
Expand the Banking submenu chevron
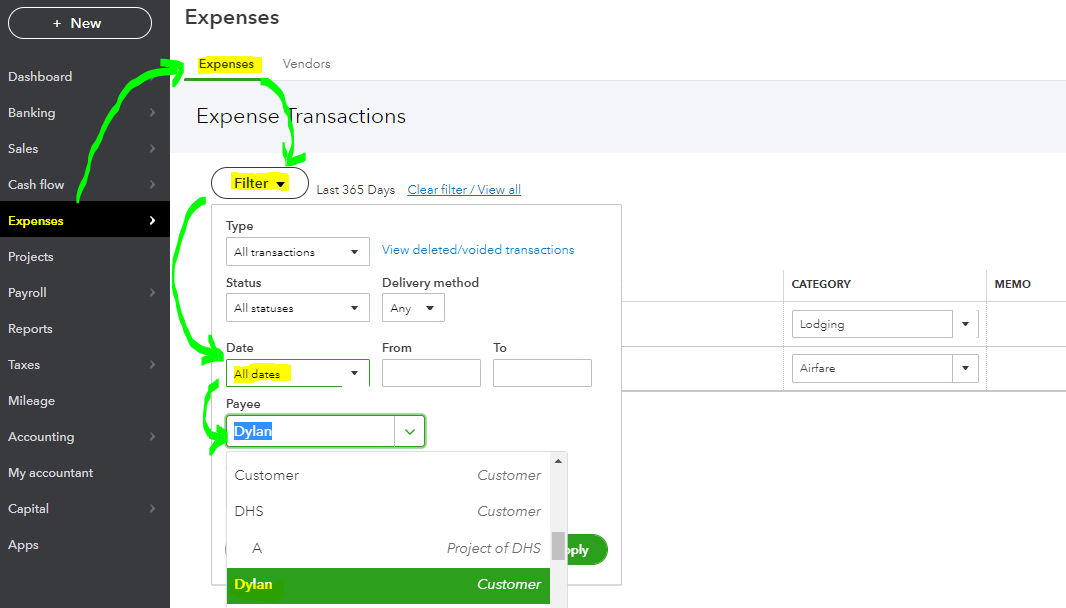(152, 113)
